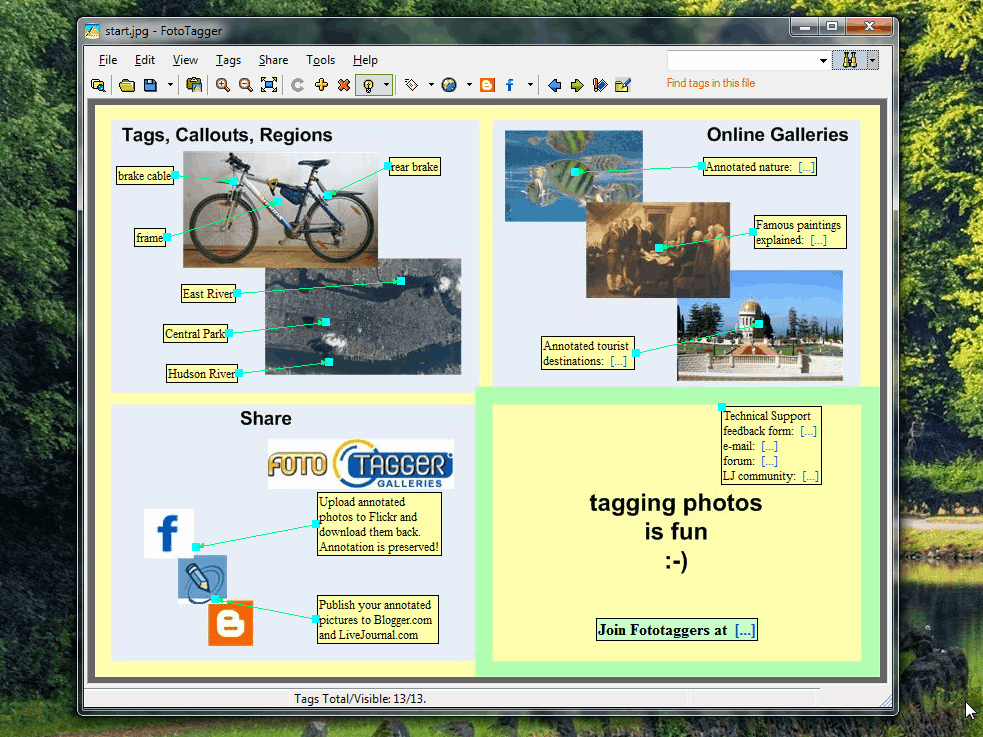The image size is (983, 737).
Task: Click the Manhattan satellite map image
Action: coord(363,318)
